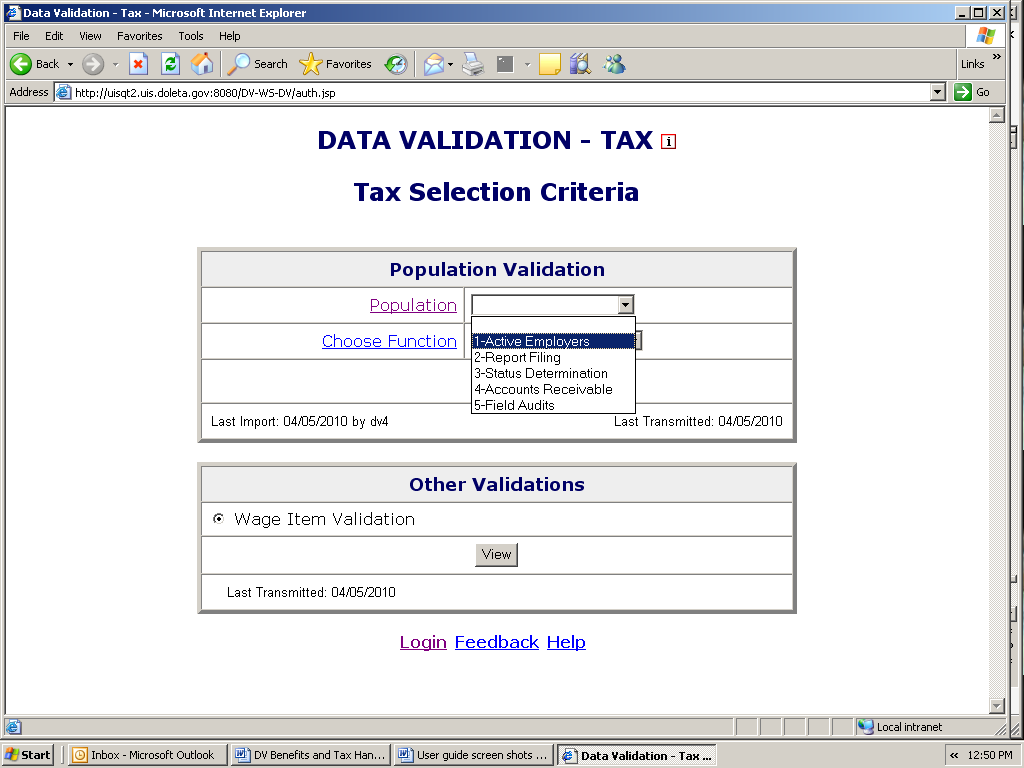Expand hidden system tray icons chevron
Screen dimensions: 1024x768
tap(954, 755)
